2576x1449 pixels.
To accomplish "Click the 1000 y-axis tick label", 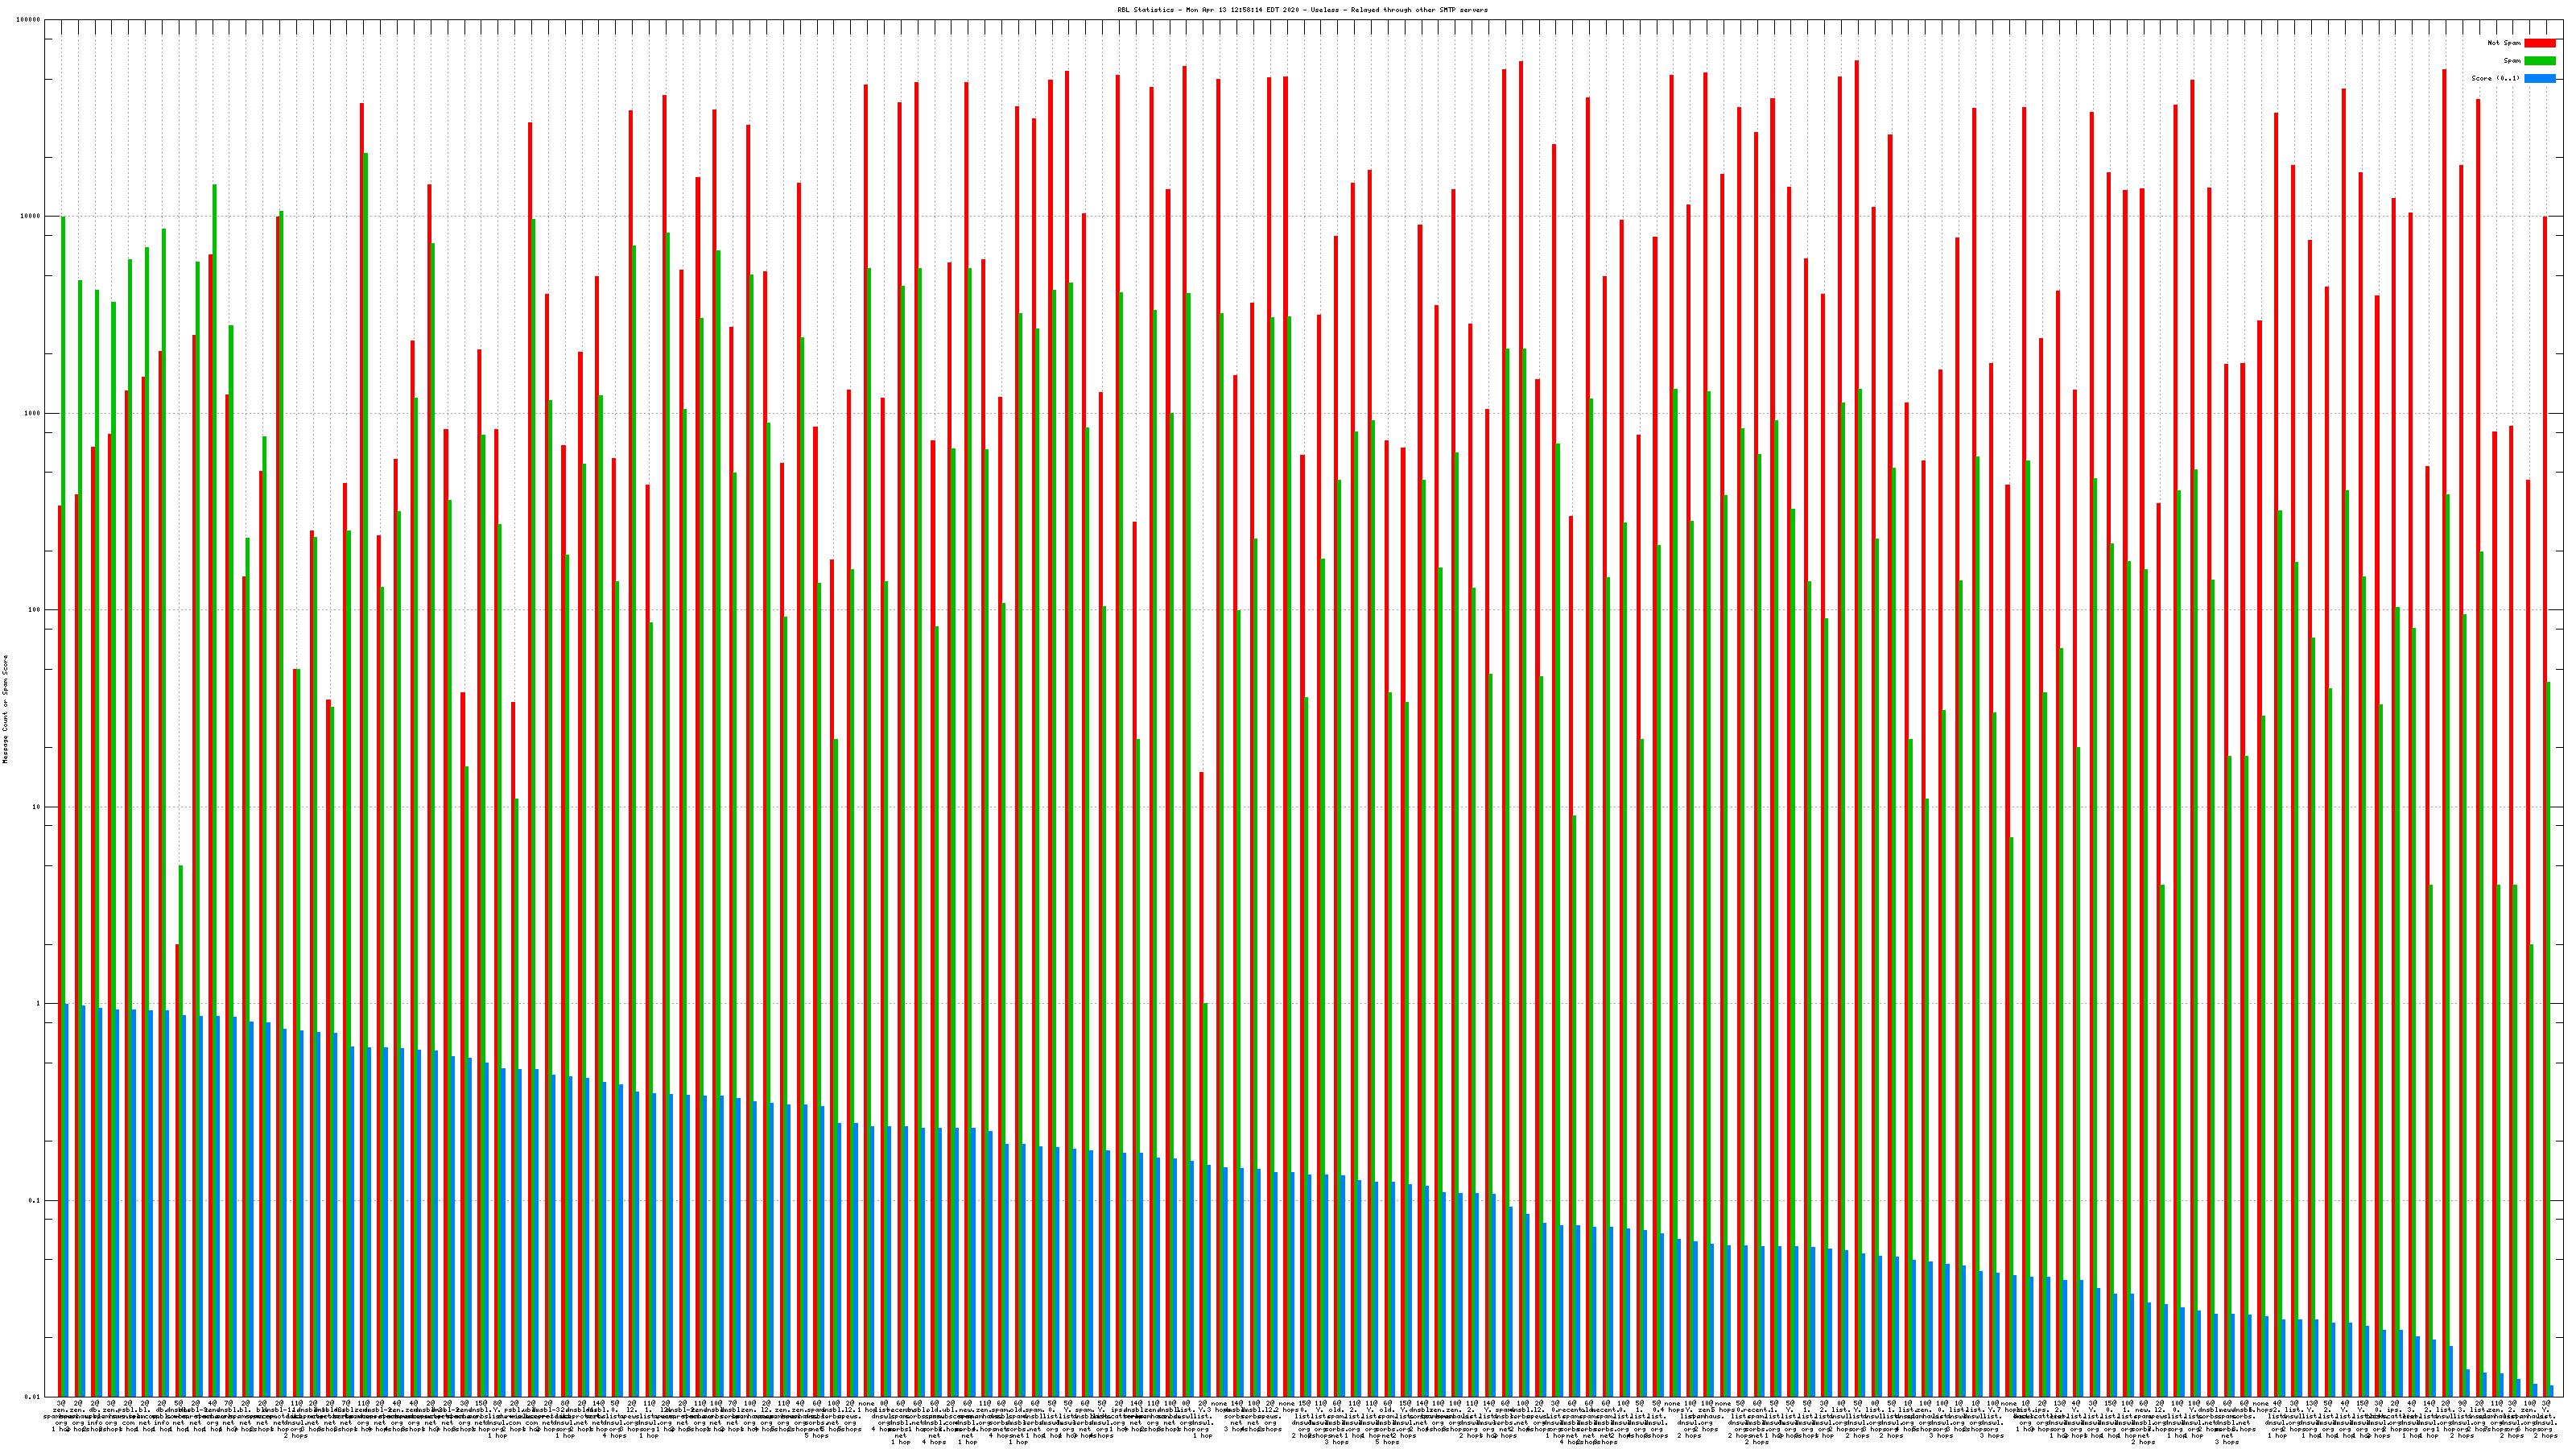I will tap(32, 413).
